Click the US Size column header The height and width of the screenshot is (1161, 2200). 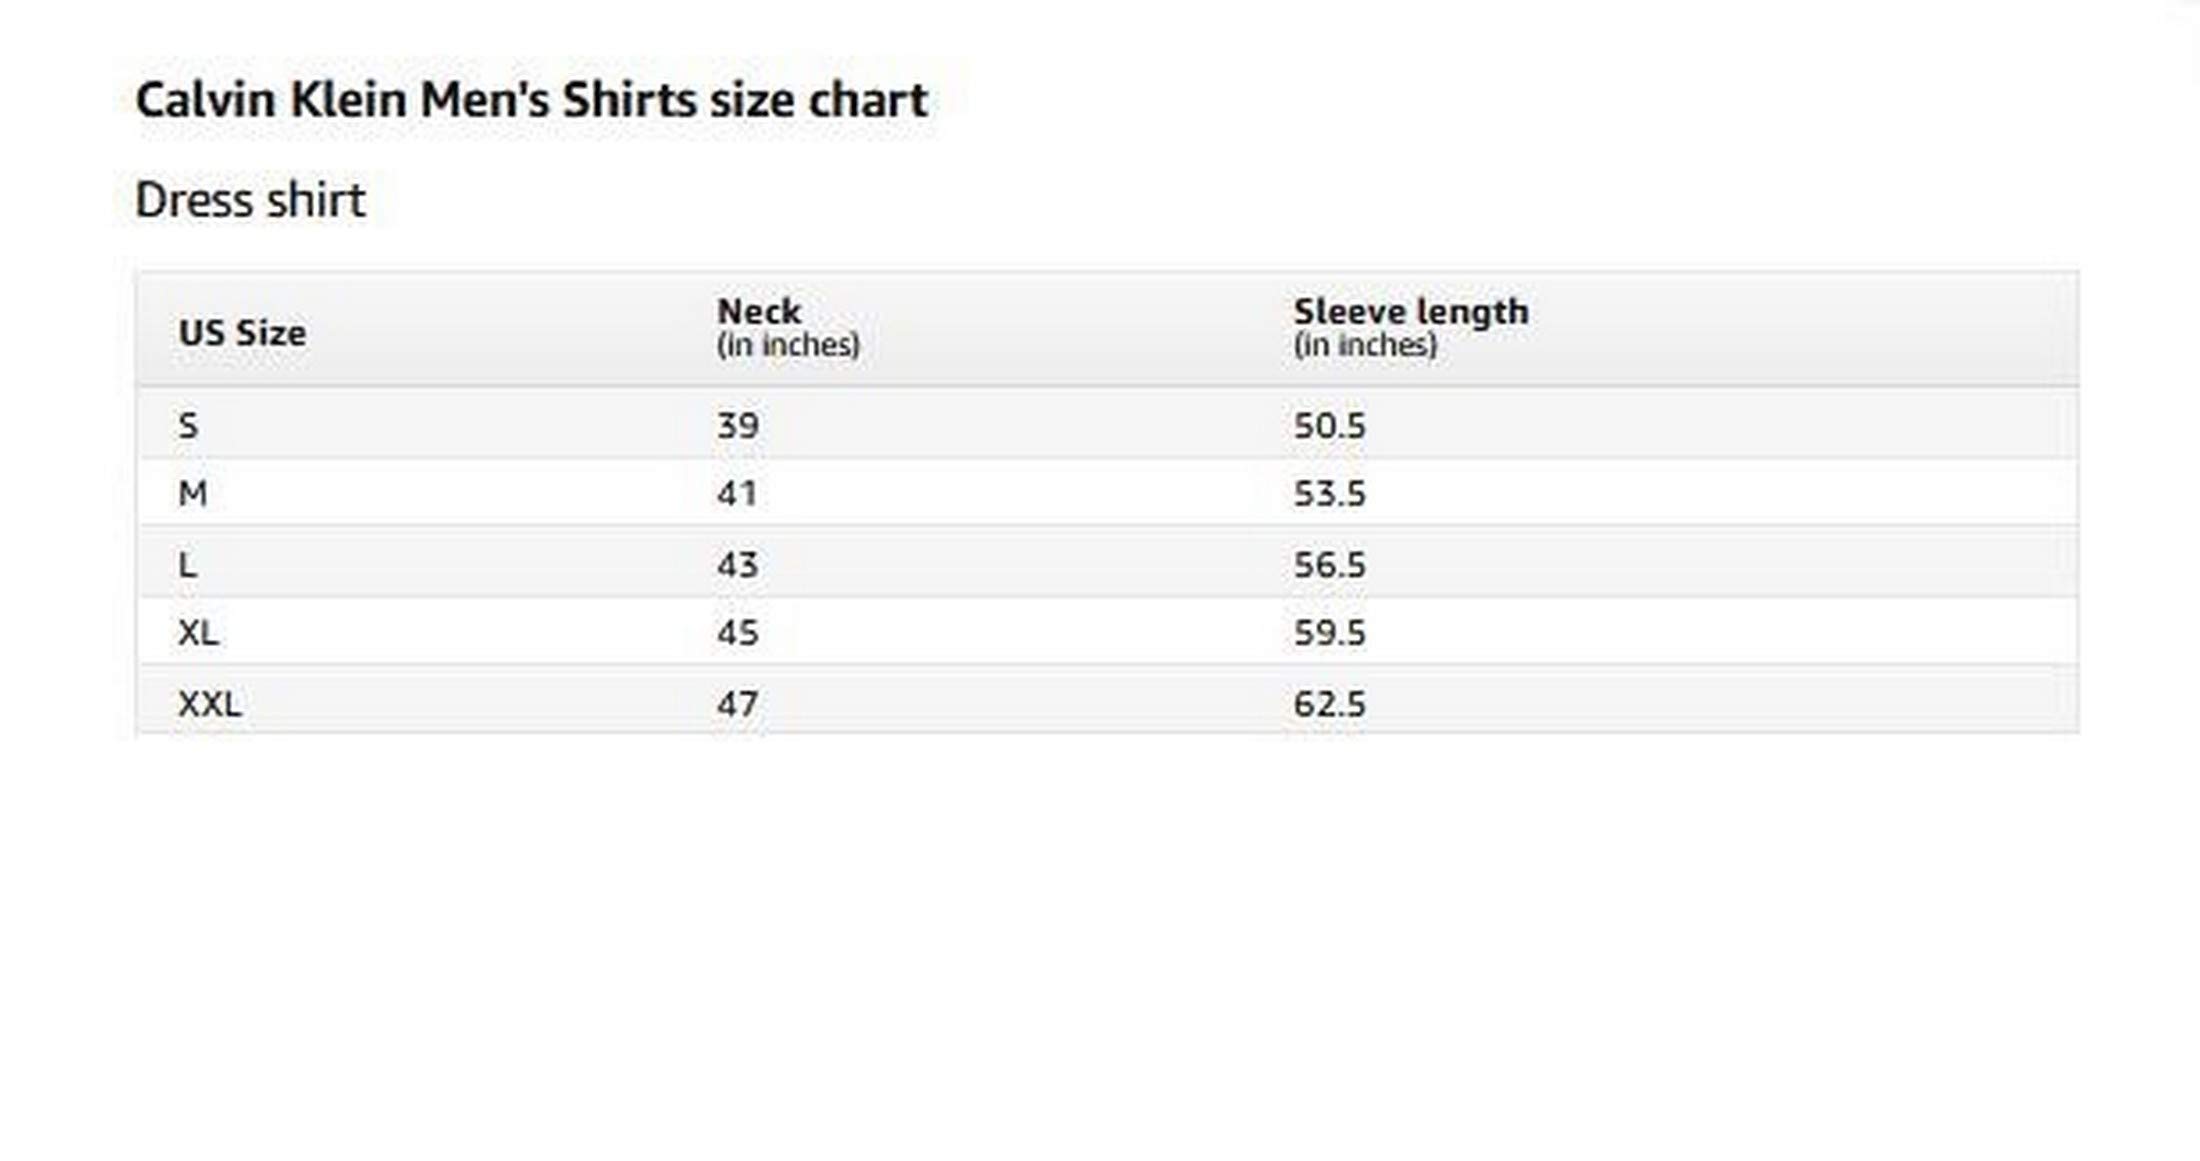pos(242,333)
